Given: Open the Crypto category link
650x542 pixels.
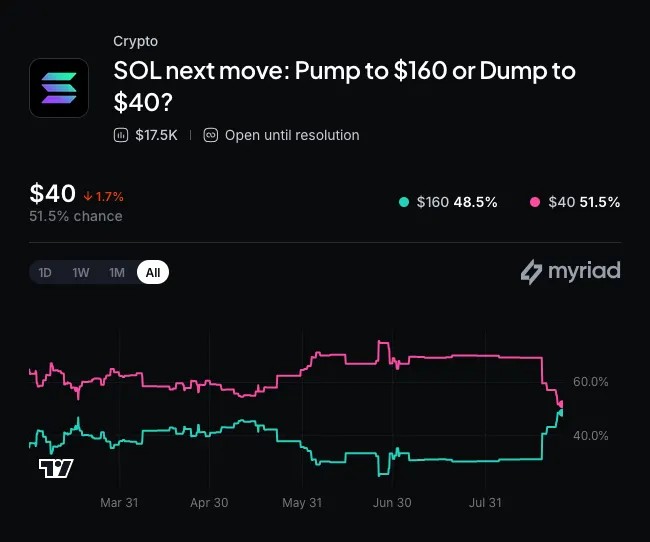Looking at the screenshot, I should [136, 41].
